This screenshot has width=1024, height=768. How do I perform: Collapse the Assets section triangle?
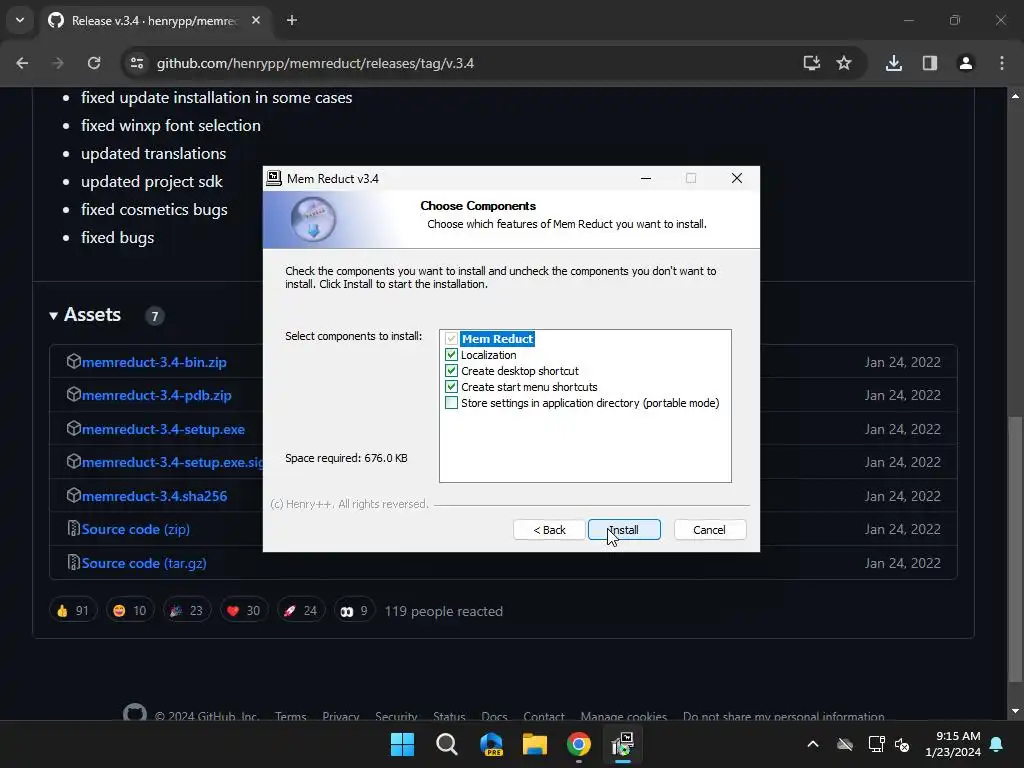[x=54, y=315]
